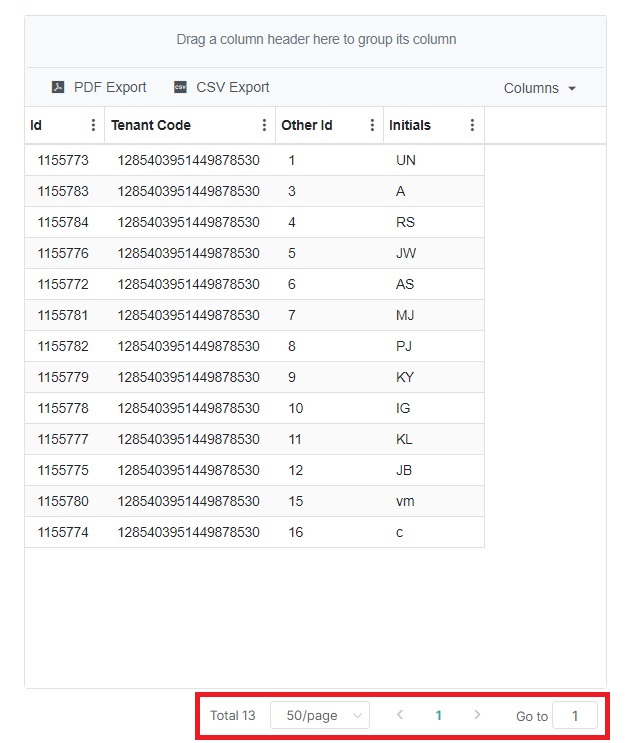Click the Go to page input field
This screenshot has height=743, width=631.
coord(575,716)
